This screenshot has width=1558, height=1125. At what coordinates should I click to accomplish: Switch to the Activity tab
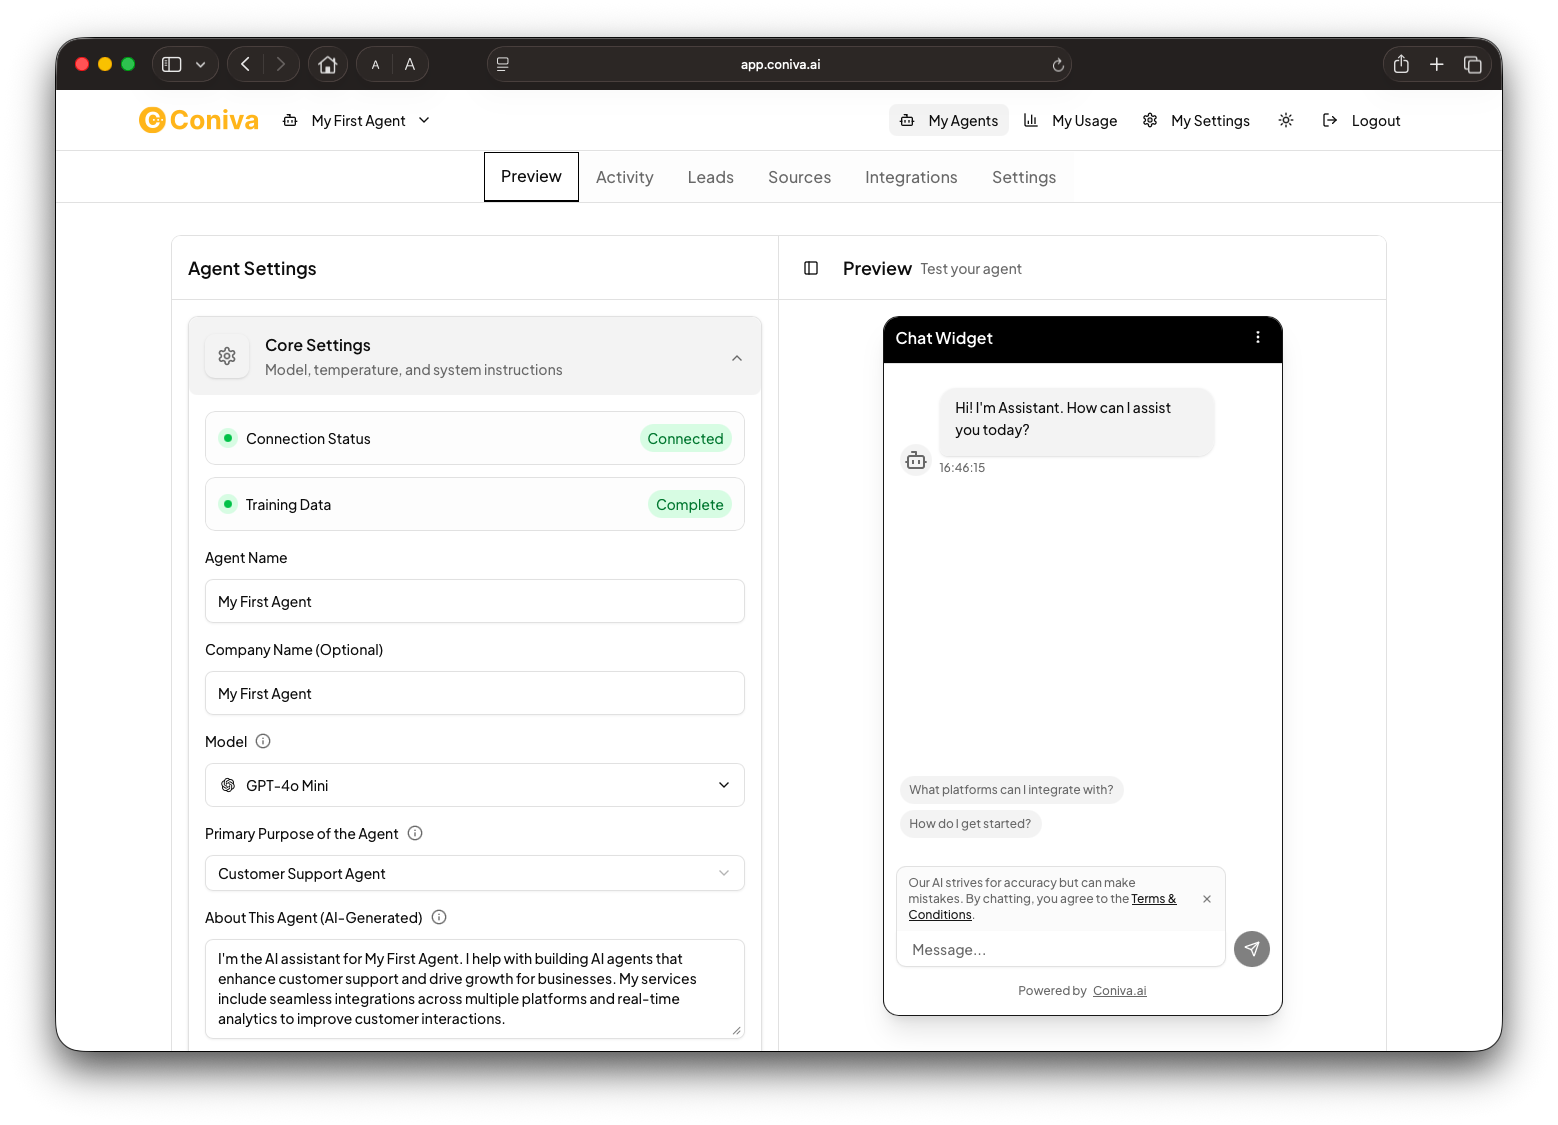click(624, 176)
